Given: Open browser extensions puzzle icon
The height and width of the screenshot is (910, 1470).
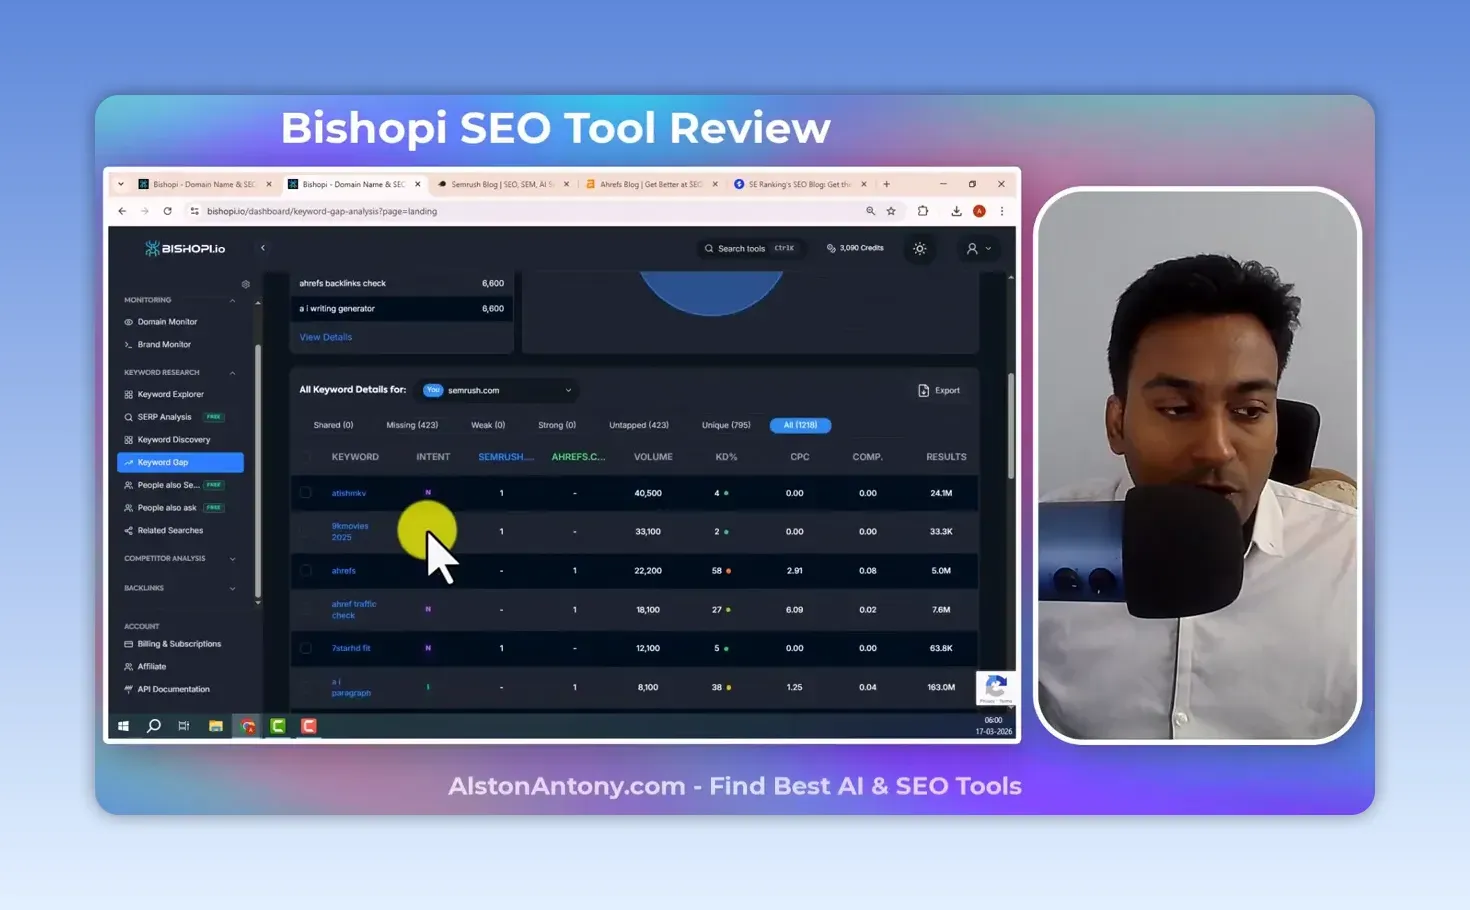Looking at the screenshot, I should point(923,211).
